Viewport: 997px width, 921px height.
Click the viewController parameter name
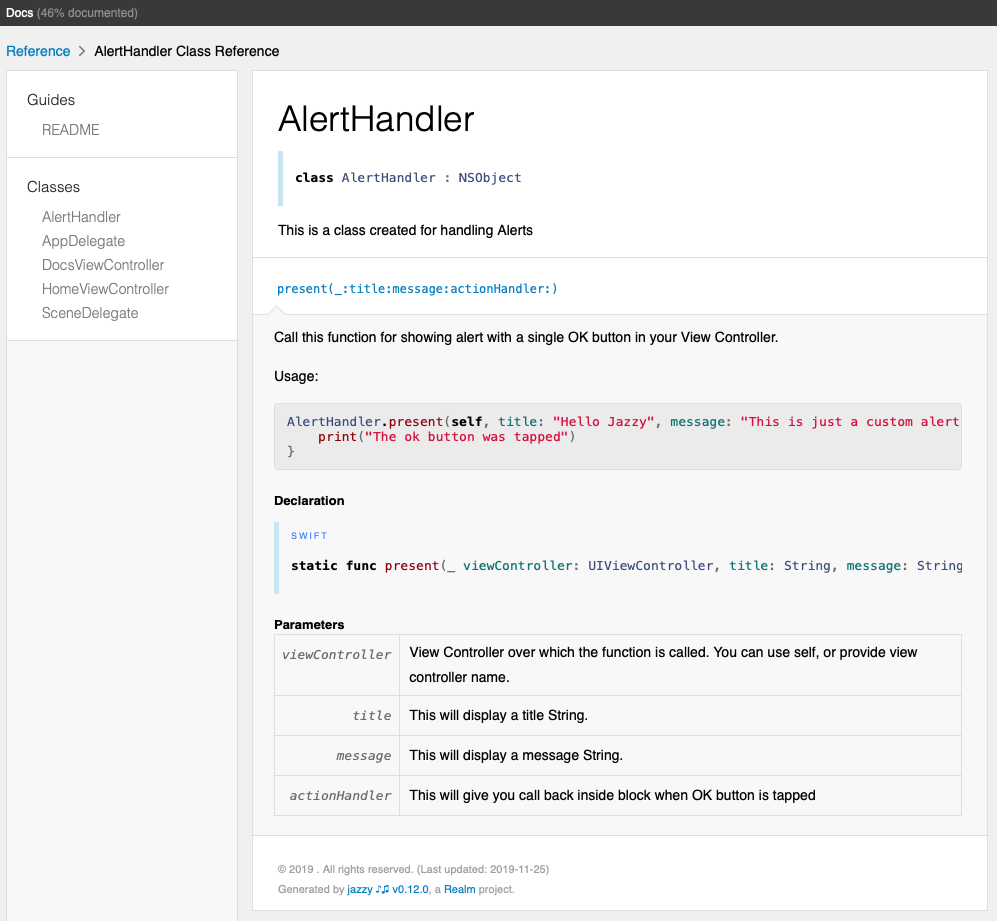click(x=336, y=654)
